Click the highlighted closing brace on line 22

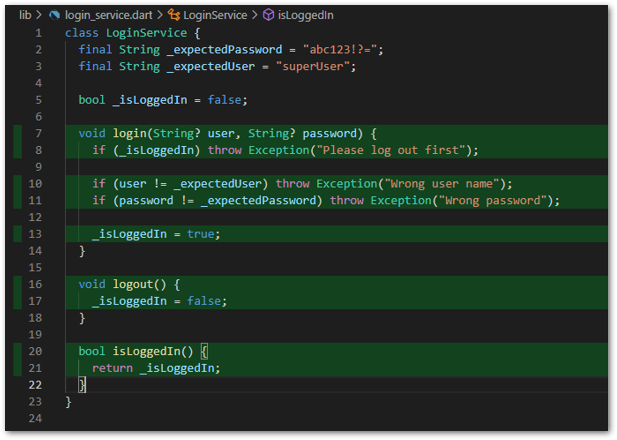[82, 385]
